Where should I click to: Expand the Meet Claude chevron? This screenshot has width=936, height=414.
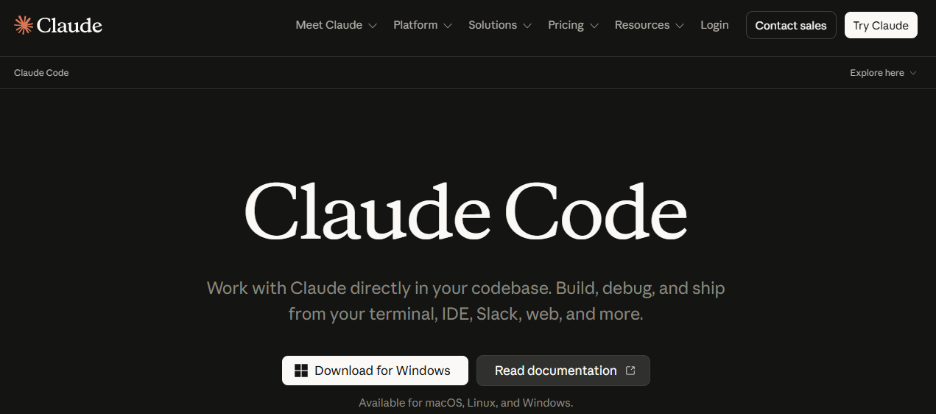[x=372, y=26]
